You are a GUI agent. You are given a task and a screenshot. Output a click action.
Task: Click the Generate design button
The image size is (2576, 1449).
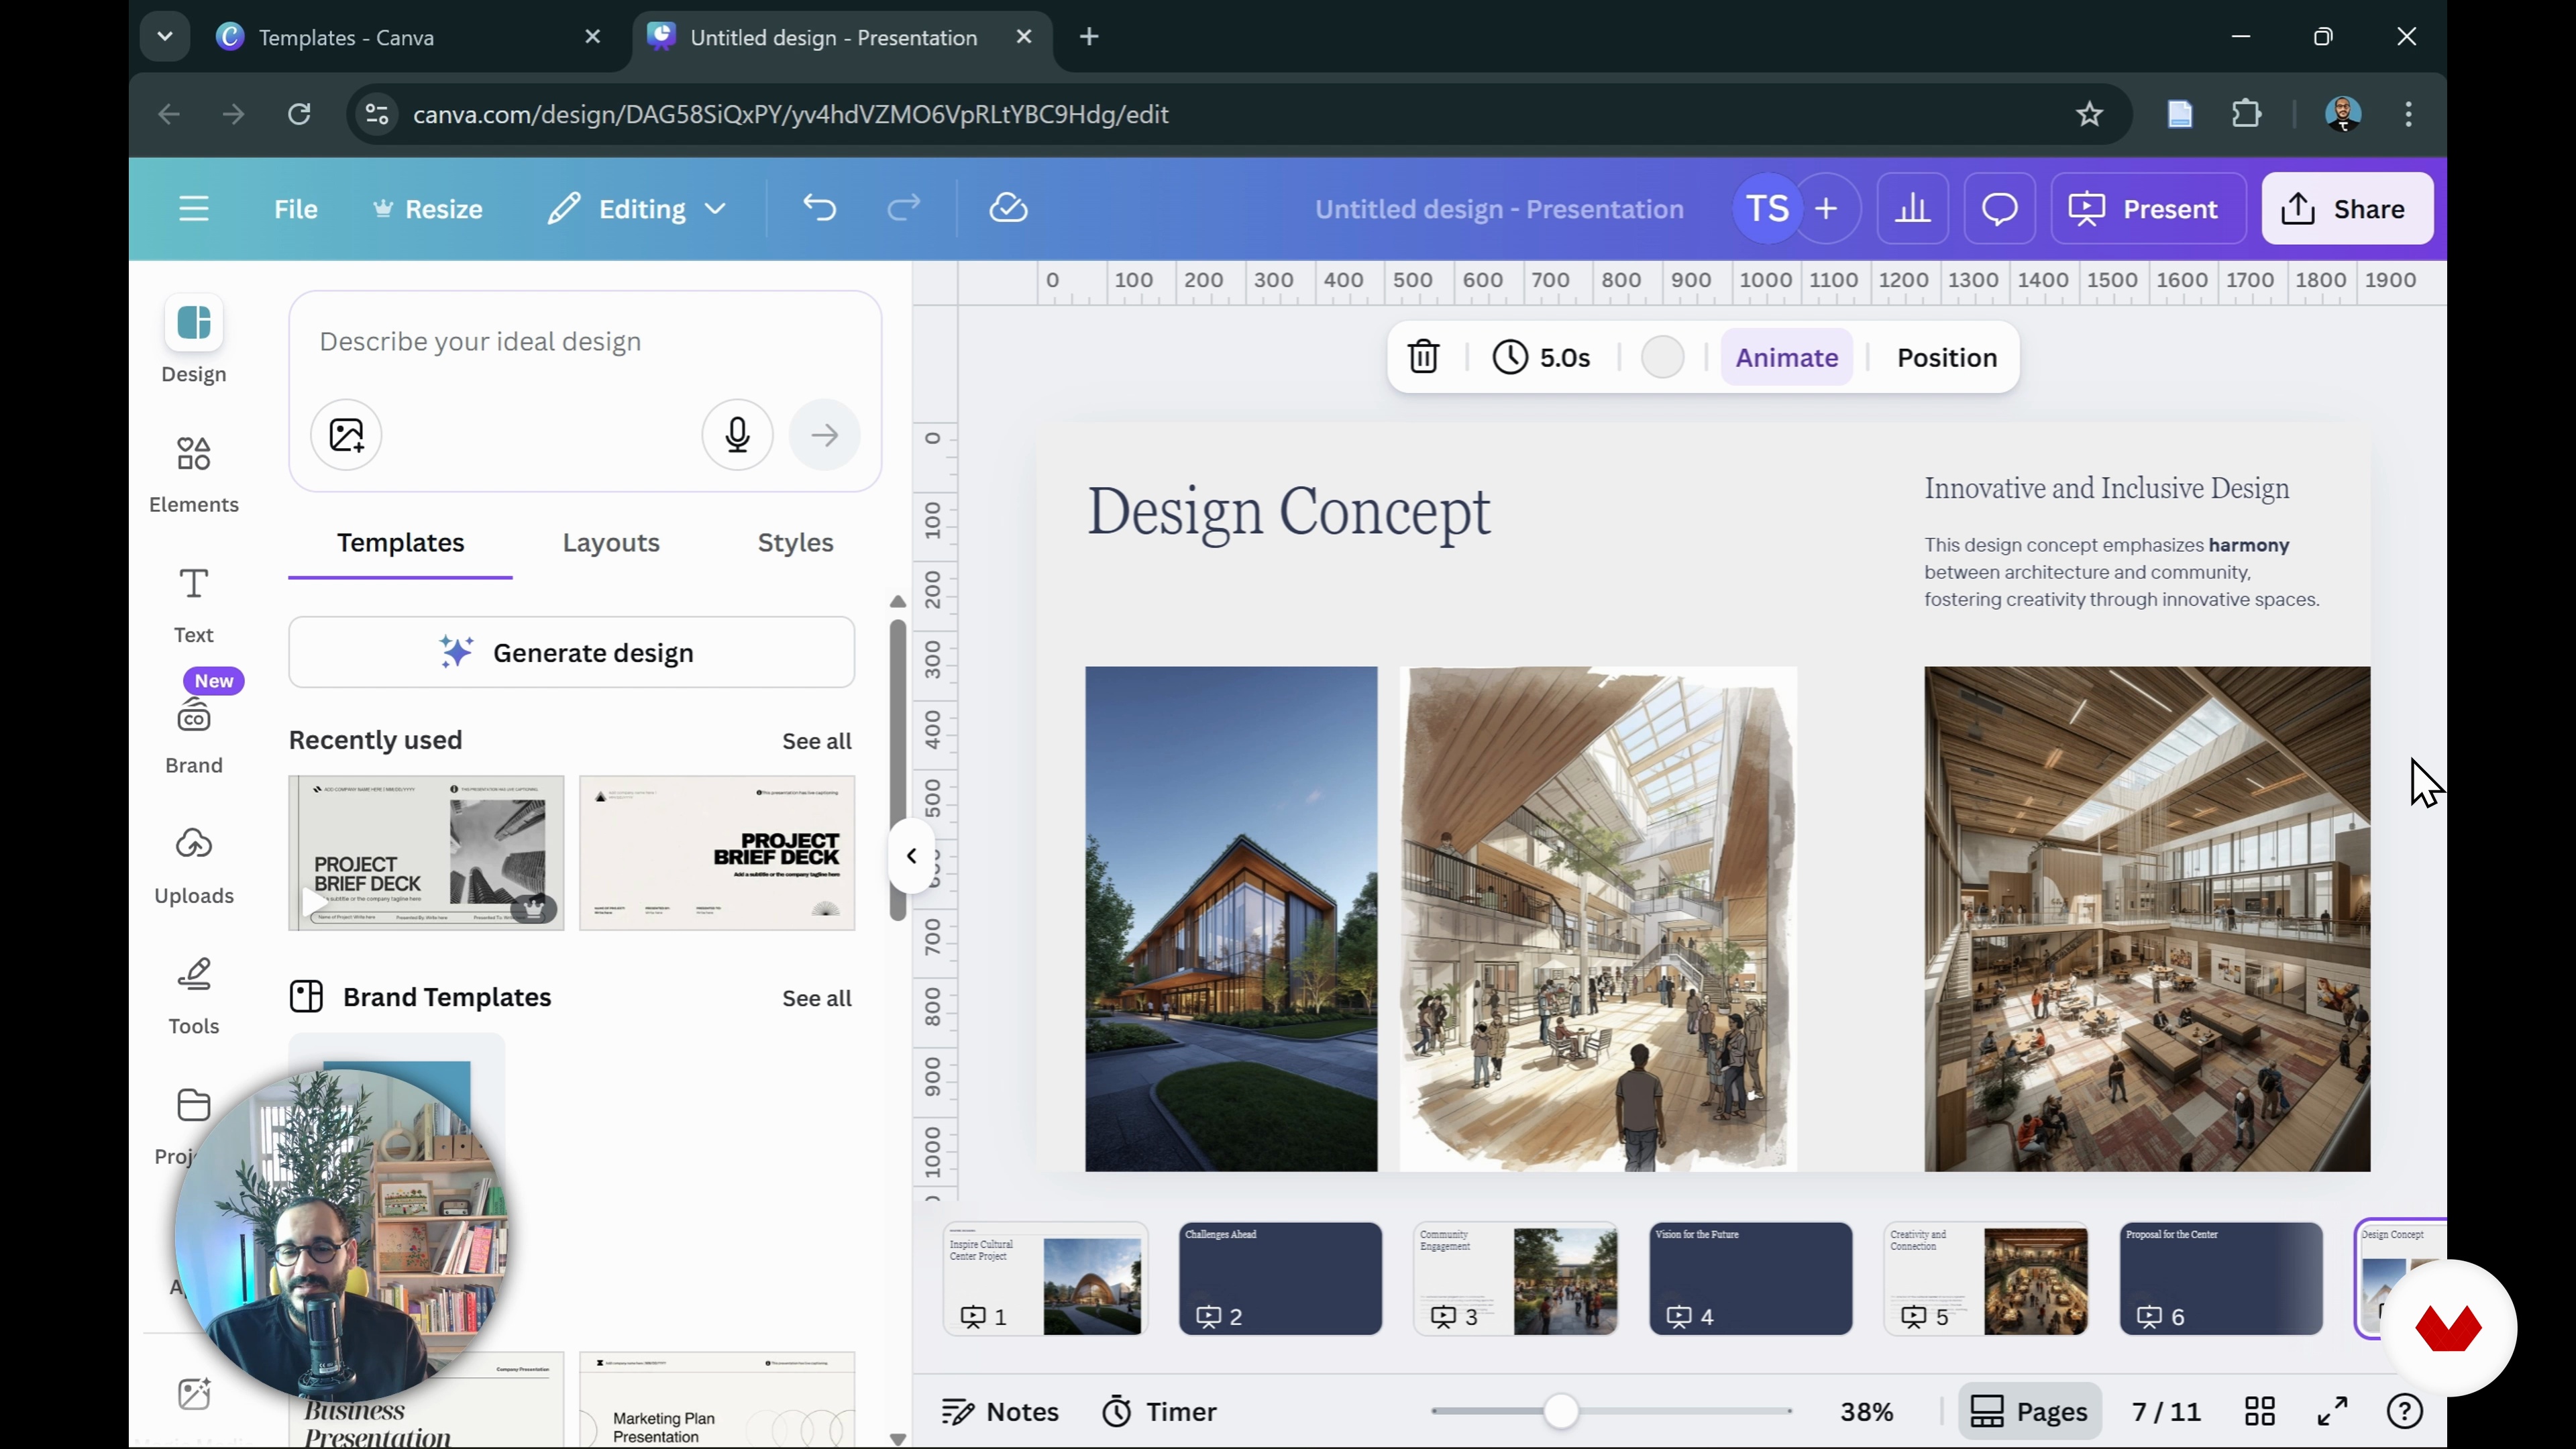point(571,653)
